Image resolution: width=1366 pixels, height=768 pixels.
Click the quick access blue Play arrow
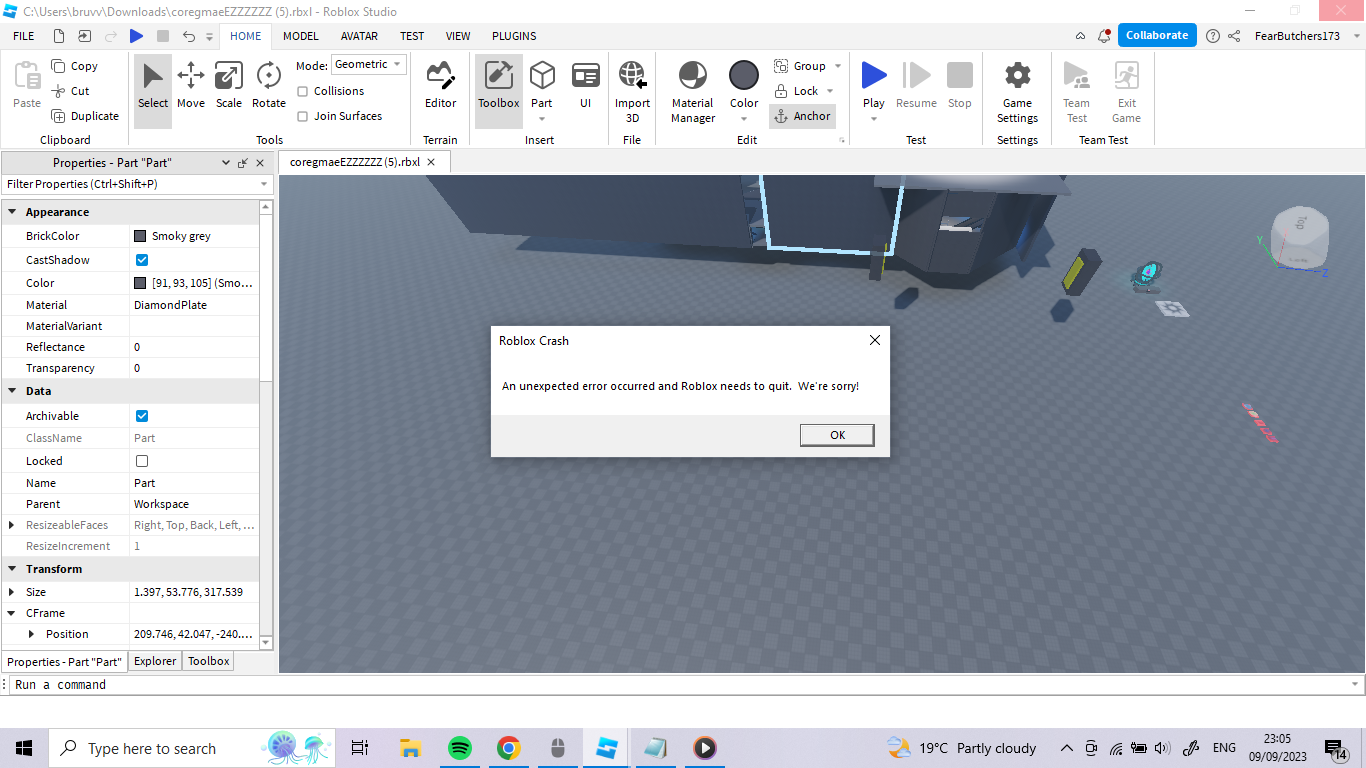point(136,36)
